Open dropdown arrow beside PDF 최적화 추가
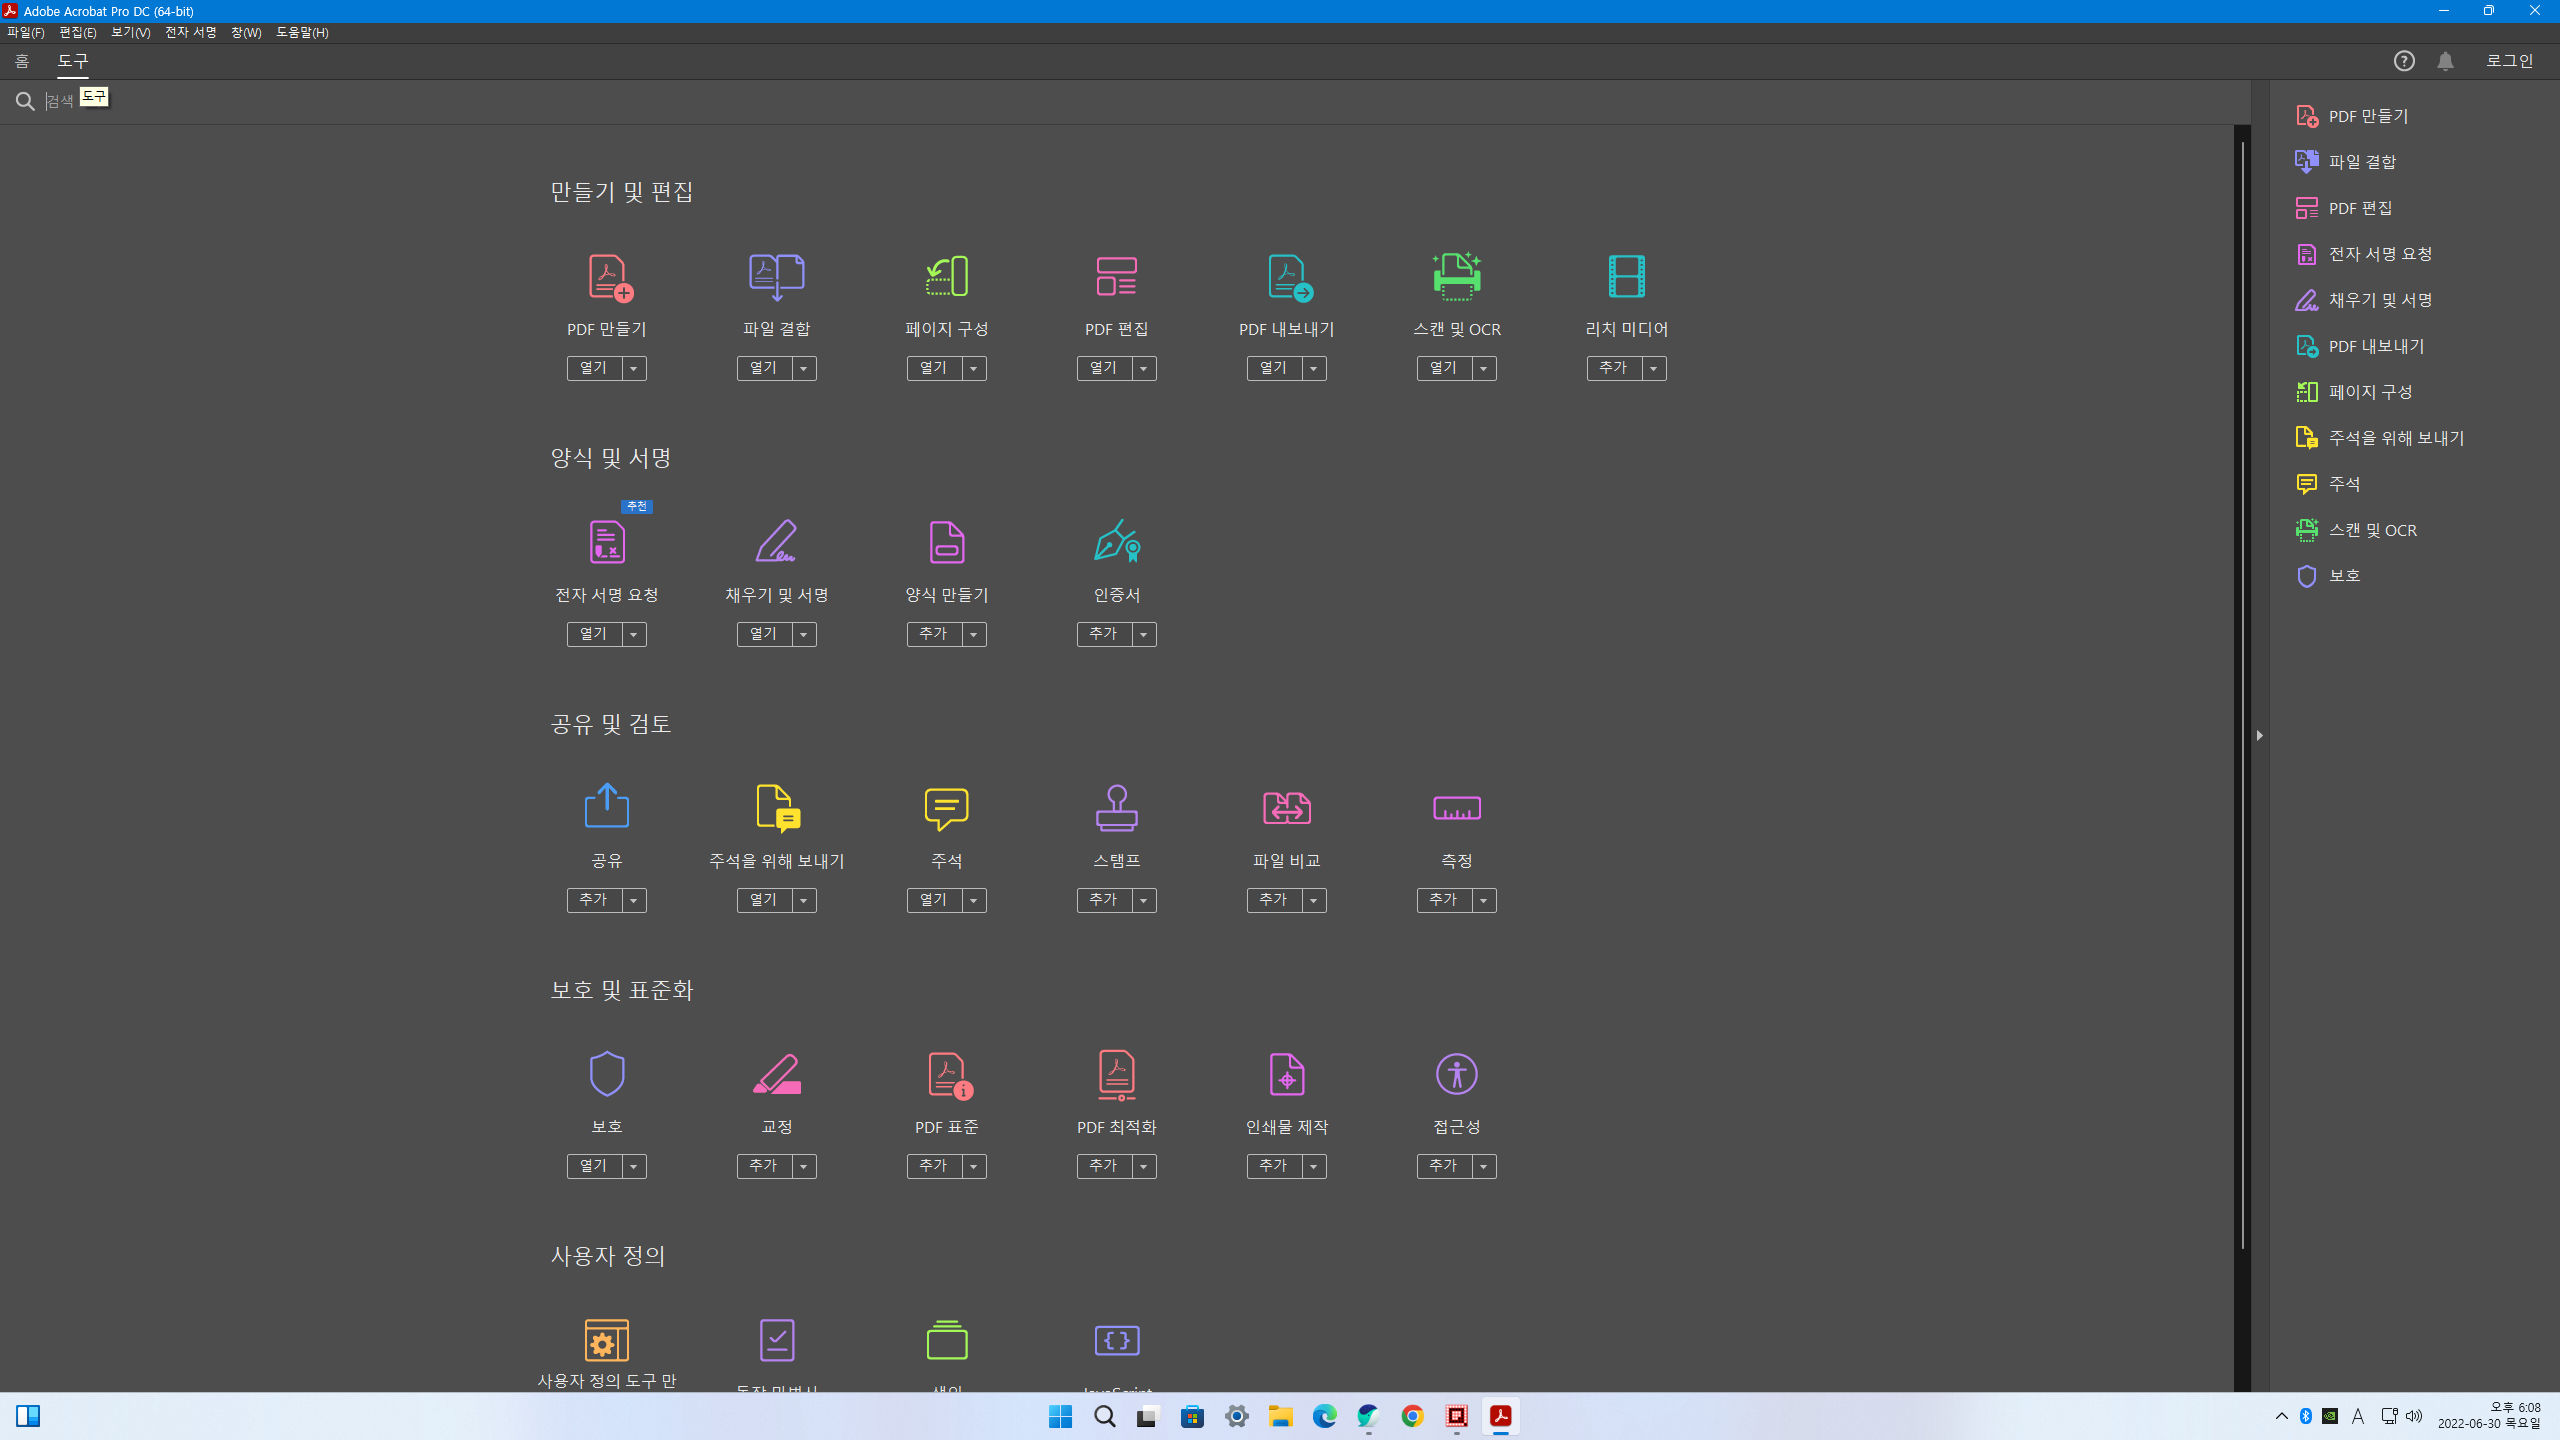2560x1440 pixels. pyautogui.click(x=1144, y=1167)
